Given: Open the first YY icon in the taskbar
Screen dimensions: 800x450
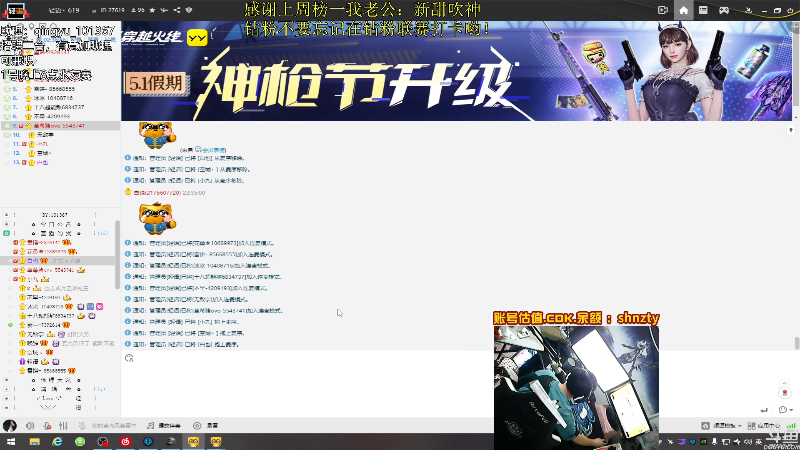Looking at the screenshot, I should [193, 441].
